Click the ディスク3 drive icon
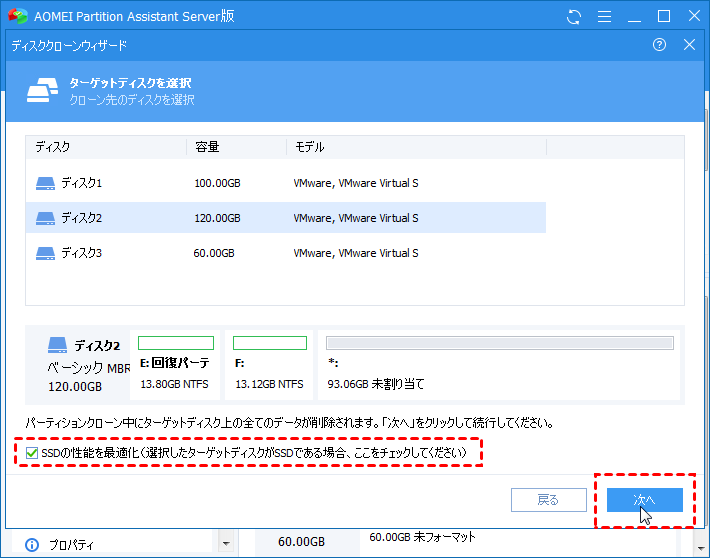 [x=45, y=253]
